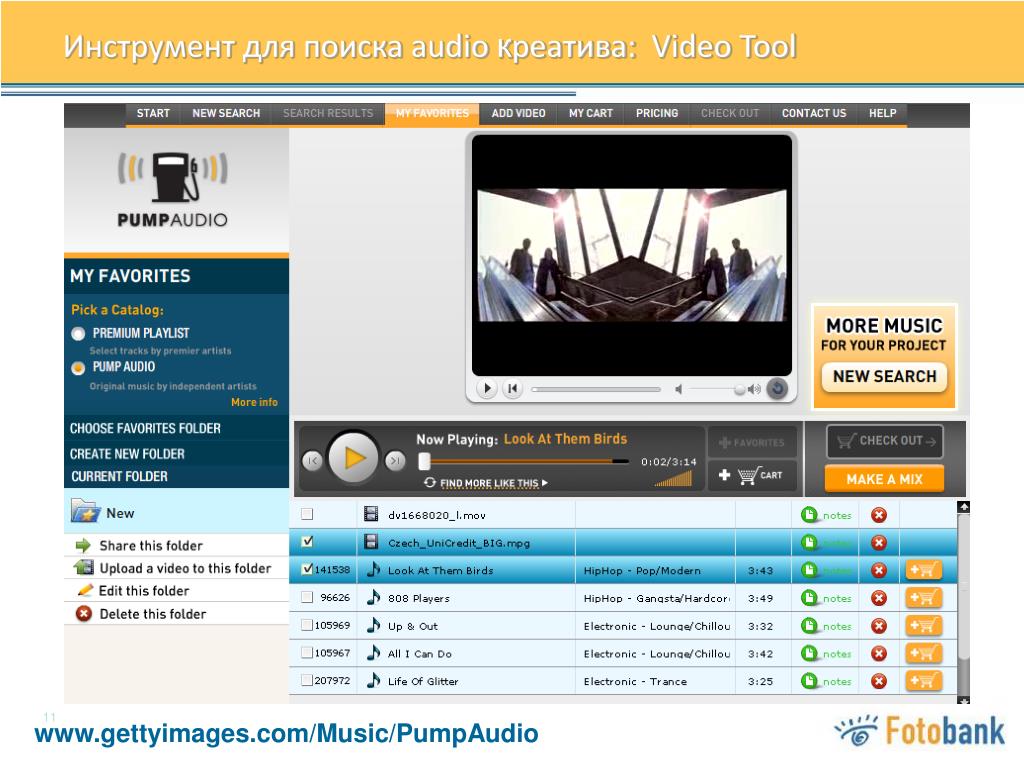The width and height of the screenshot is (1024, 768).
Task: Open the More info link
Action: click(x=254, y=402)
